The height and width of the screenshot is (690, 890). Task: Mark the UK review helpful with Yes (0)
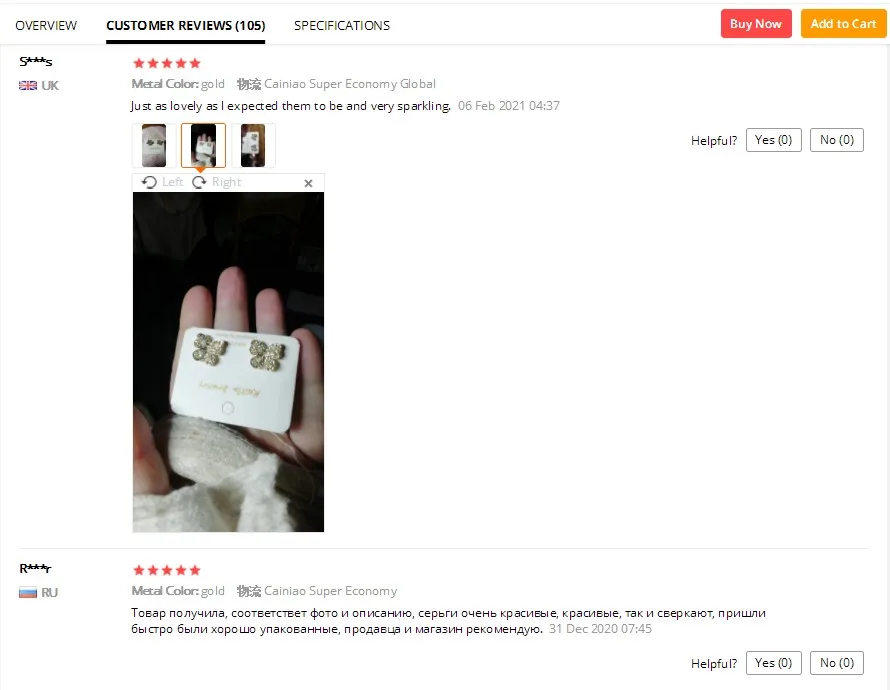[774, 140]
